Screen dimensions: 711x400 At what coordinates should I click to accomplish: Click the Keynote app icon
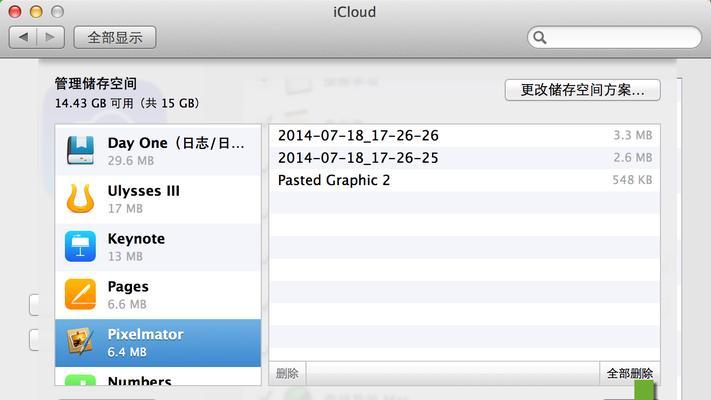click(x=80, y=246)
